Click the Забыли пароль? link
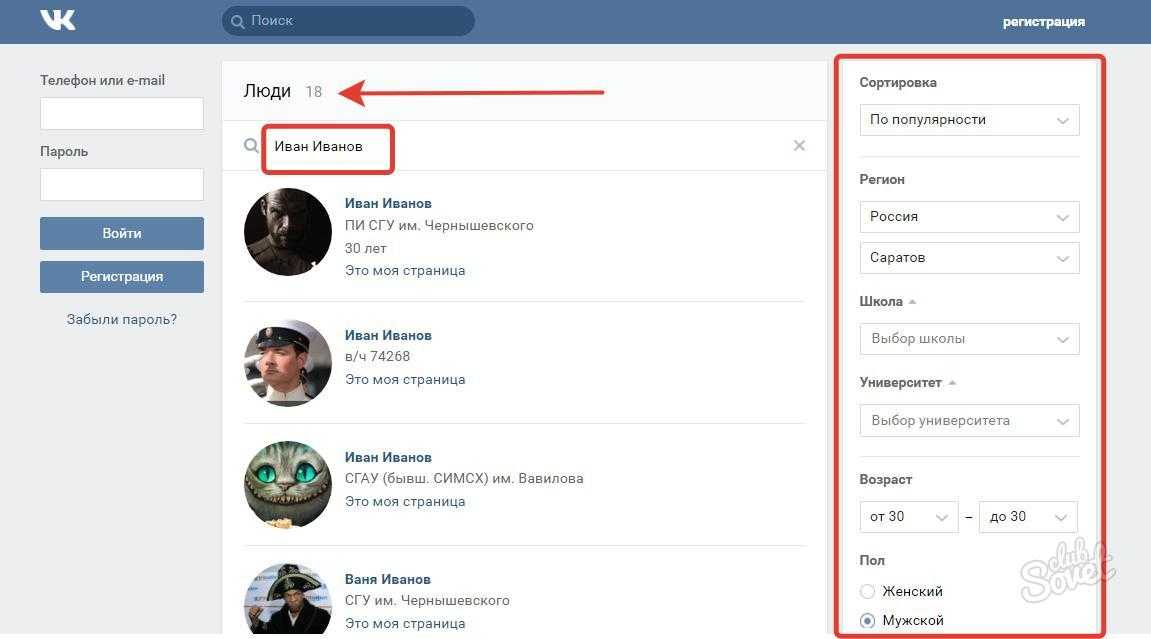The width and height of the screenshot is (1151, 639). point(122,320)
